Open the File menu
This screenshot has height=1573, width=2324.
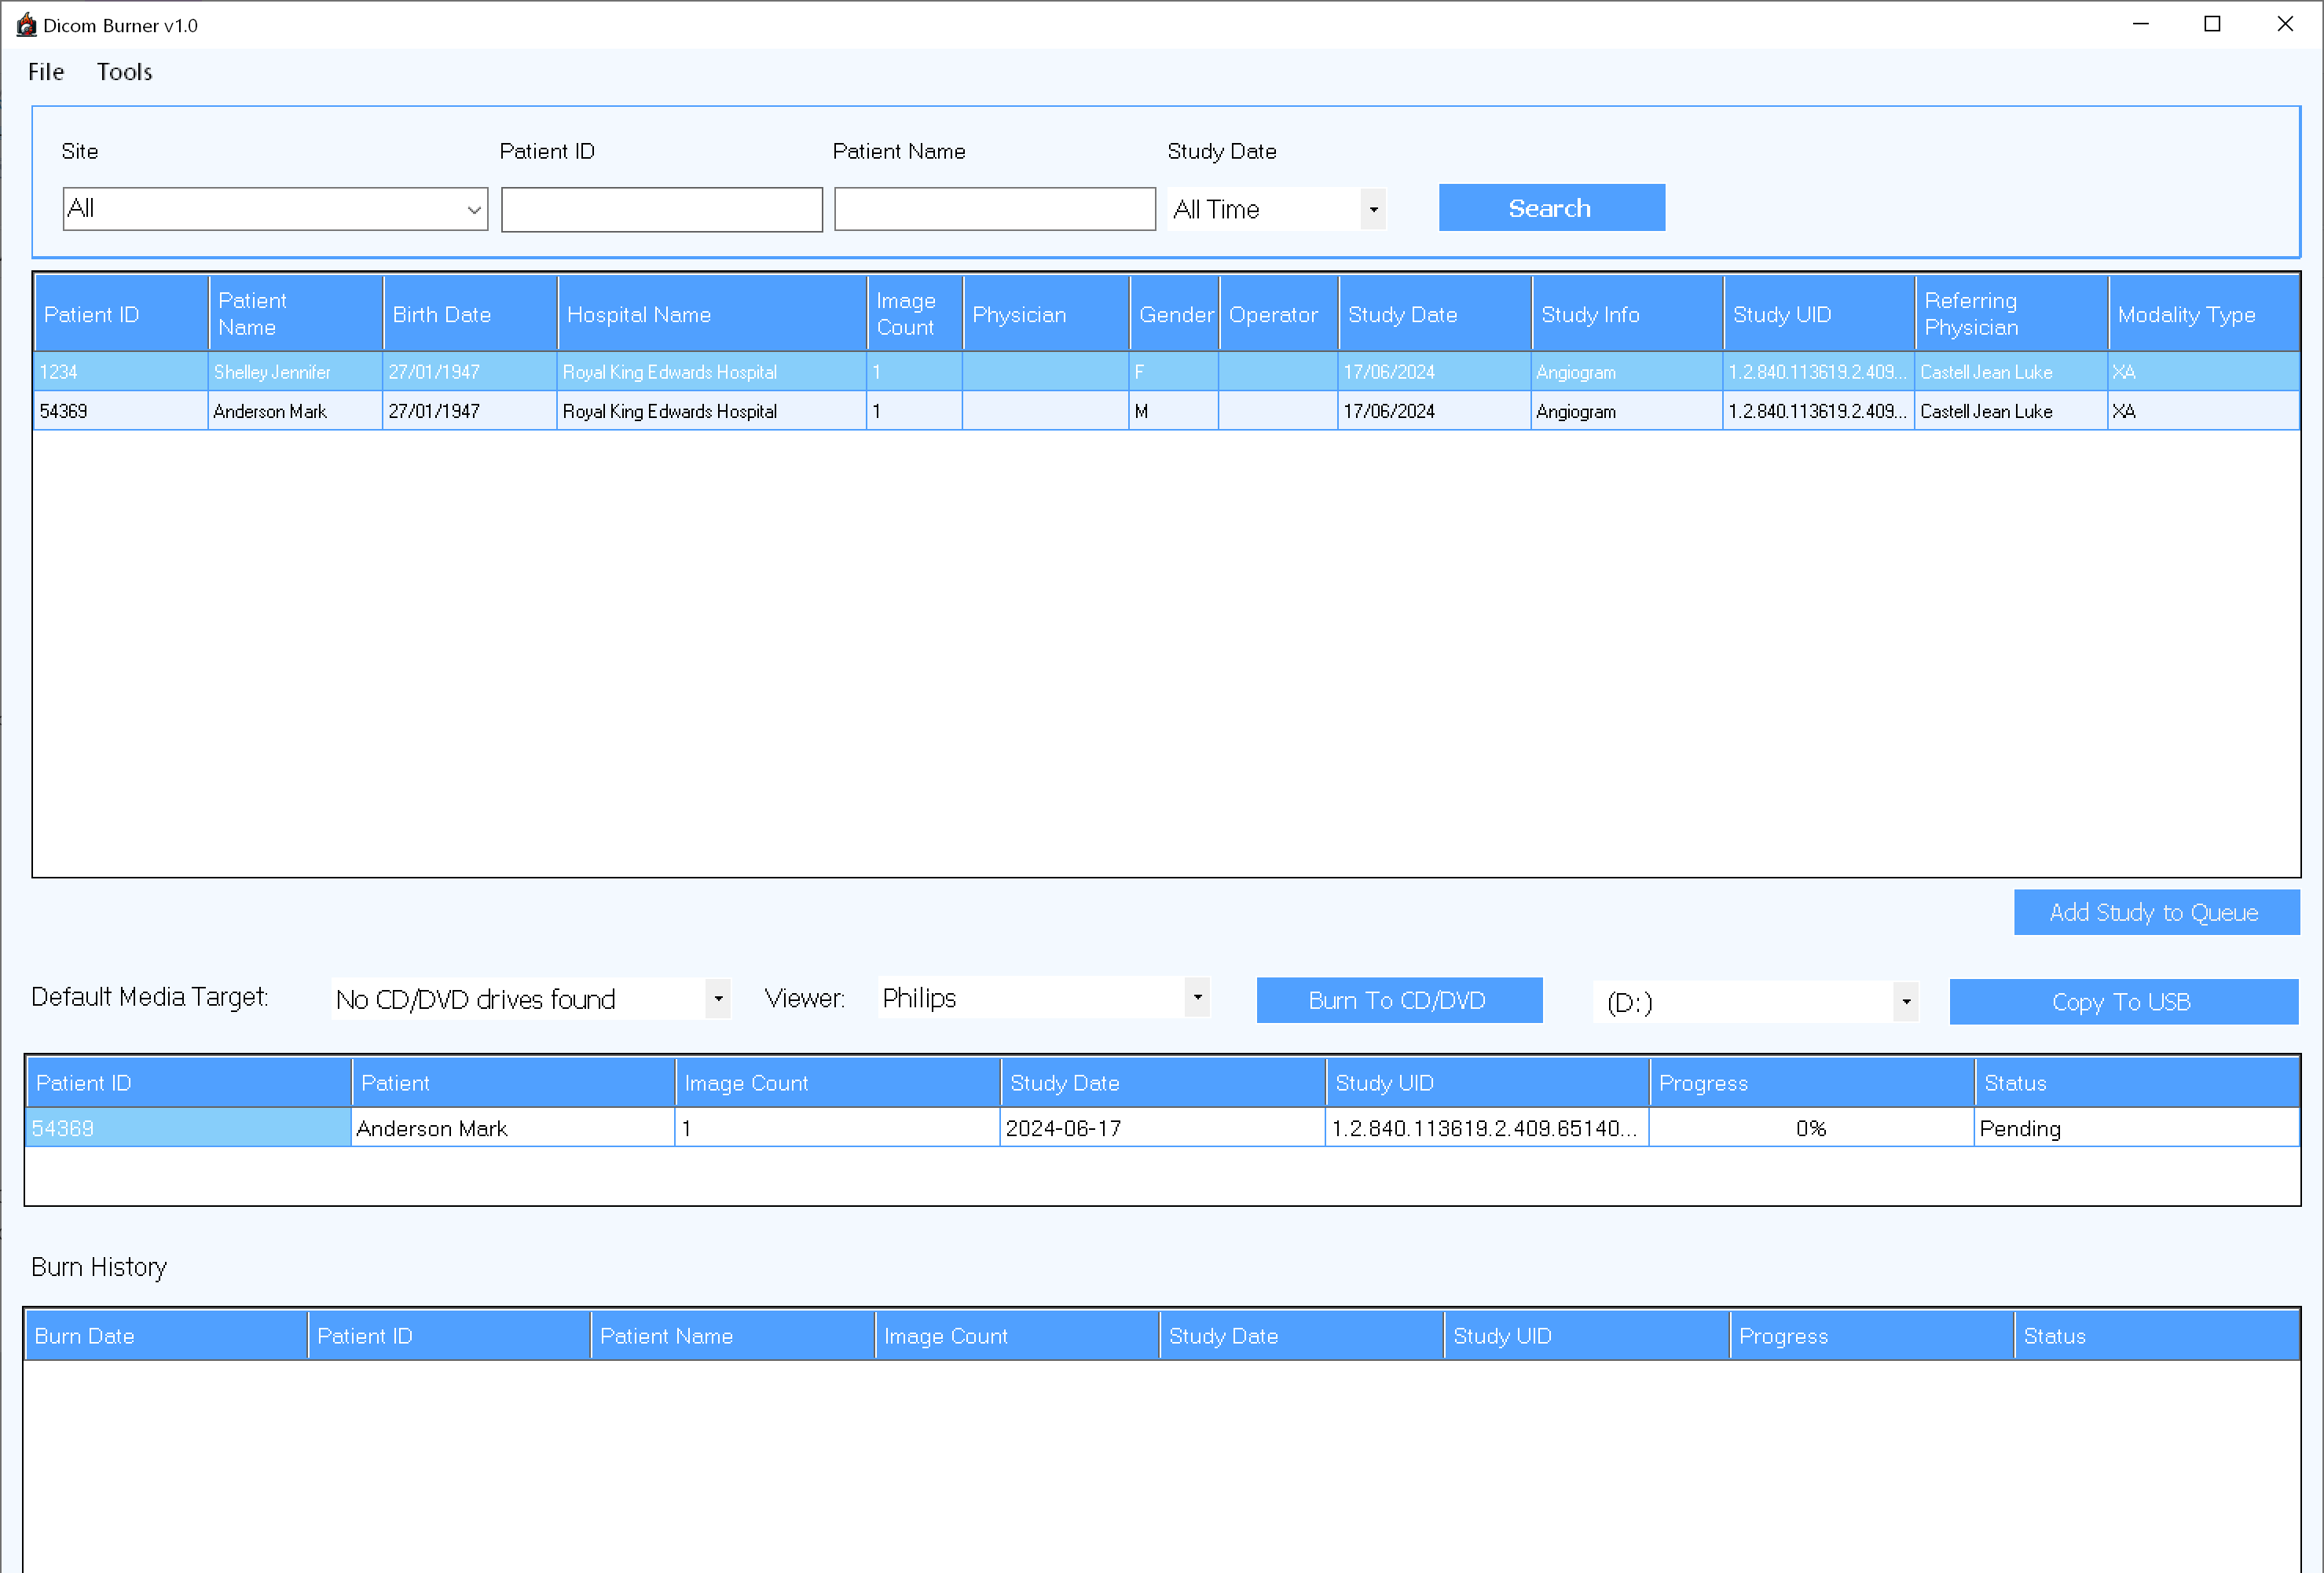point(46,72)
